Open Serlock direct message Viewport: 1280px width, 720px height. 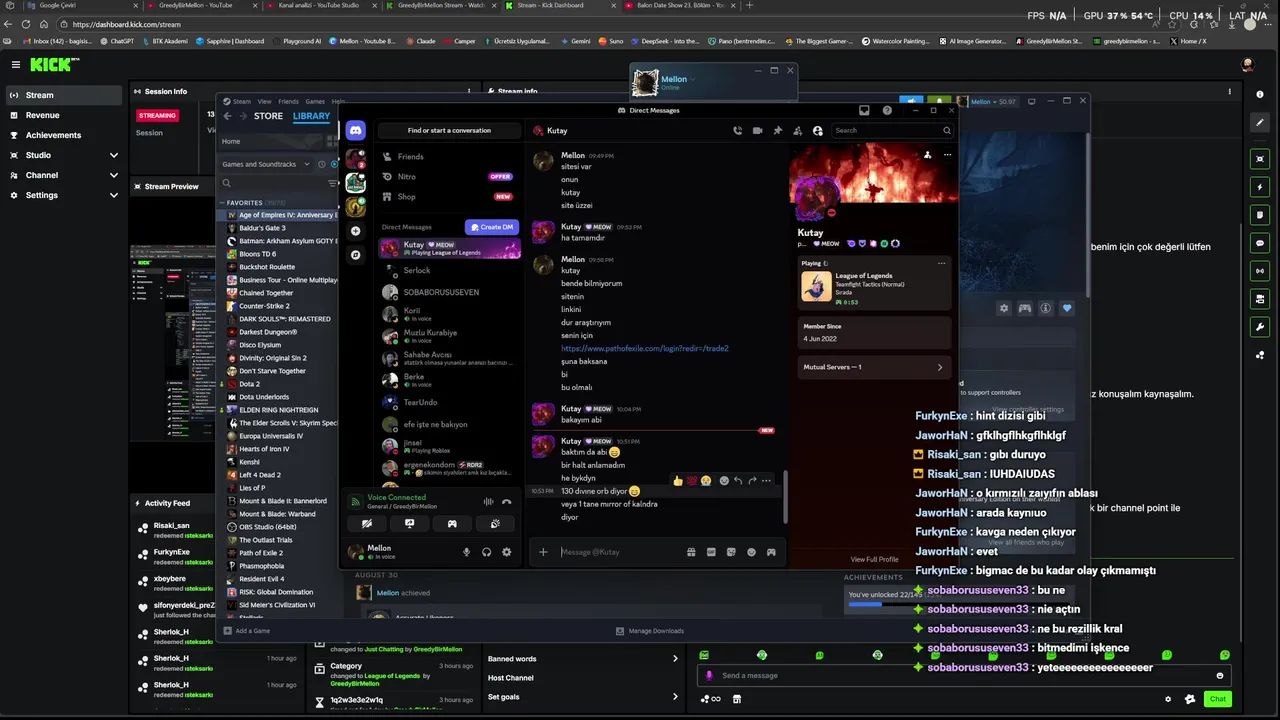pyautogui.click(x=448, y=270)
